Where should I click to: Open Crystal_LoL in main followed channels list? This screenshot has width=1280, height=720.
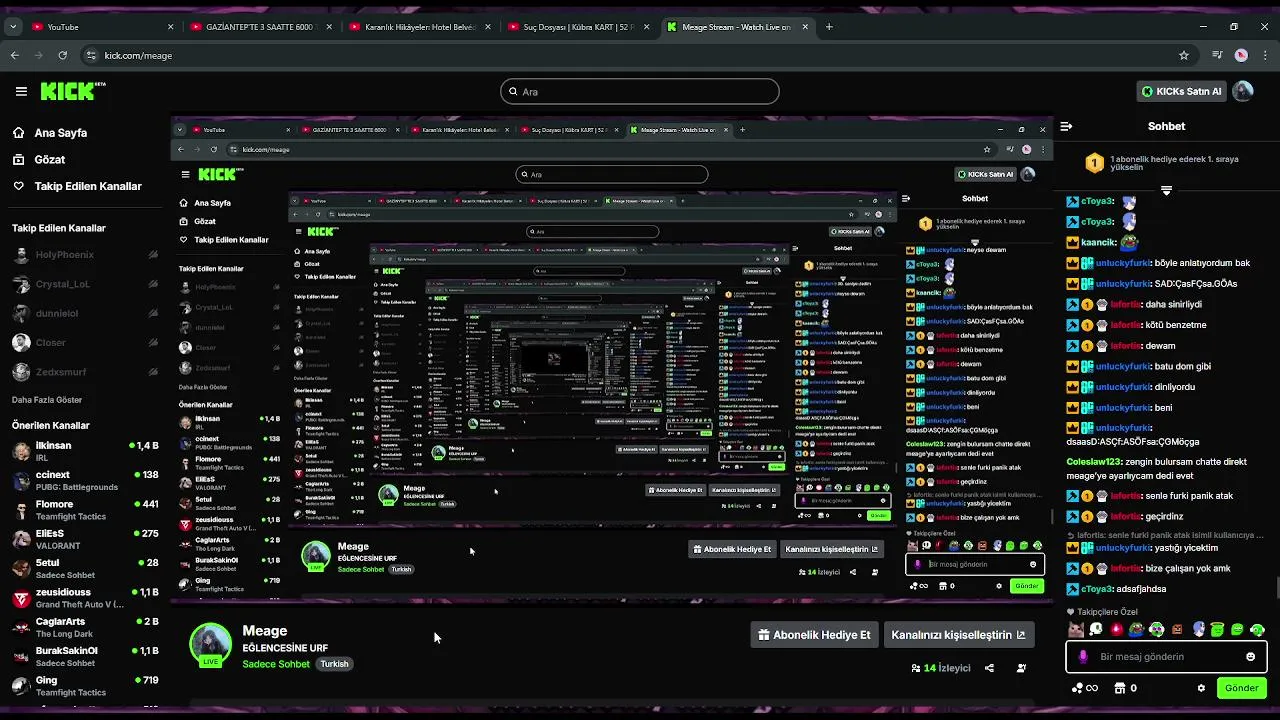coord(84,284)
